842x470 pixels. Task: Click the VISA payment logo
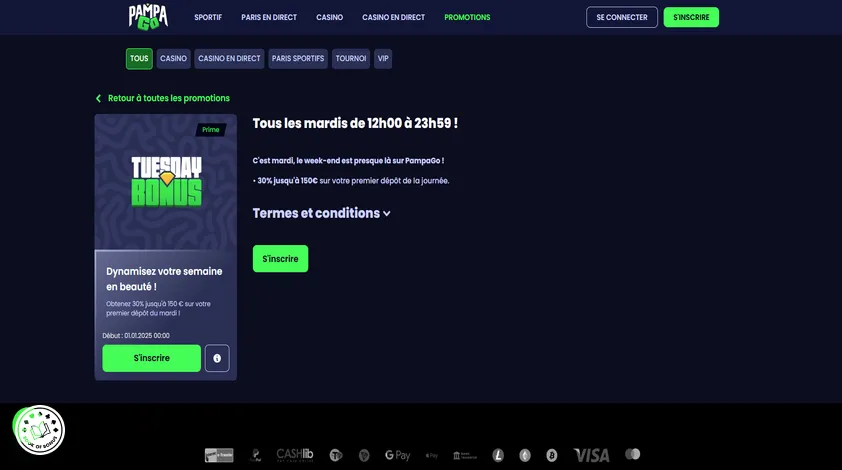pos(591,455)
